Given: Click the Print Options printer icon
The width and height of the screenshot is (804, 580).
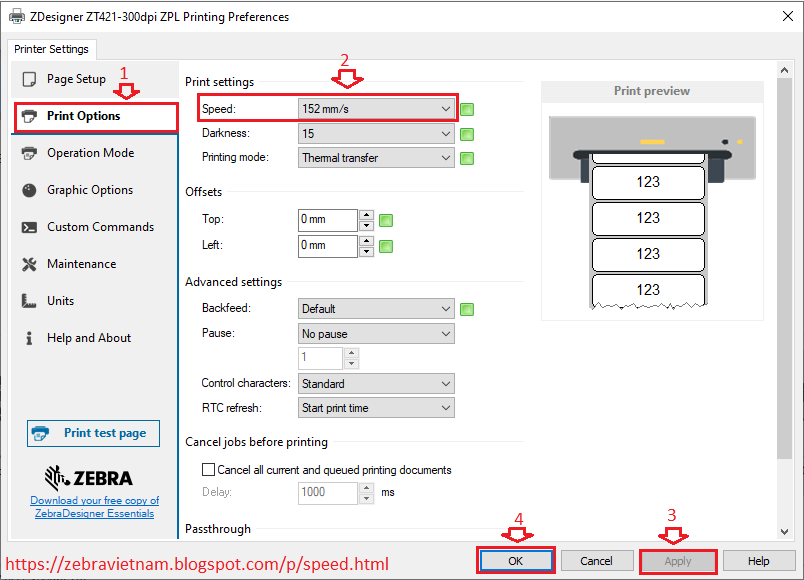Looking at the screenshot, I should pos(29,116).
